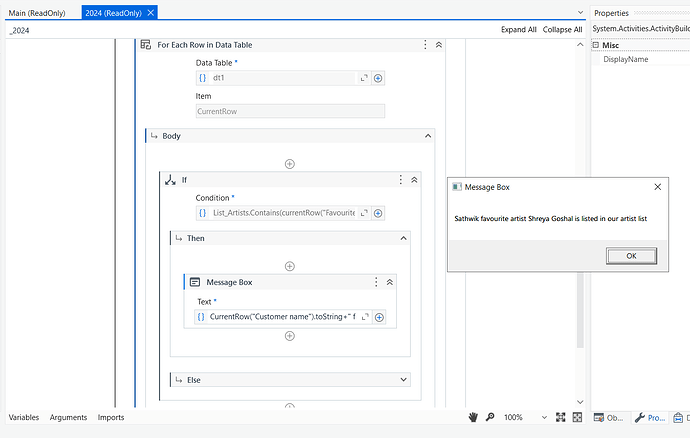This screenshot has height=438, width=690.
Task: Click the plus button next to Data Table
Action: point(378,78)
